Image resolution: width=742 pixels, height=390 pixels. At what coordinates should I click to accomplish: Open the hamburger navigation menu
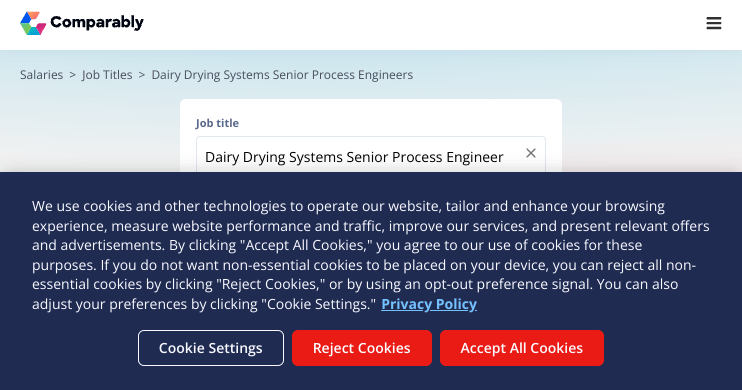click(714, 23)
